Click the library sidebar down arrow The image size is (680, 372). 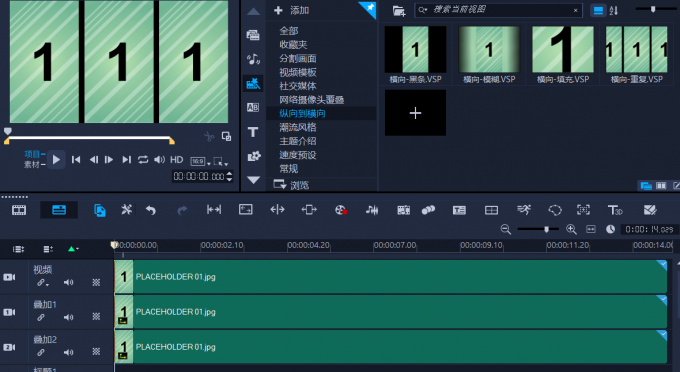click(x=253, y=179)
